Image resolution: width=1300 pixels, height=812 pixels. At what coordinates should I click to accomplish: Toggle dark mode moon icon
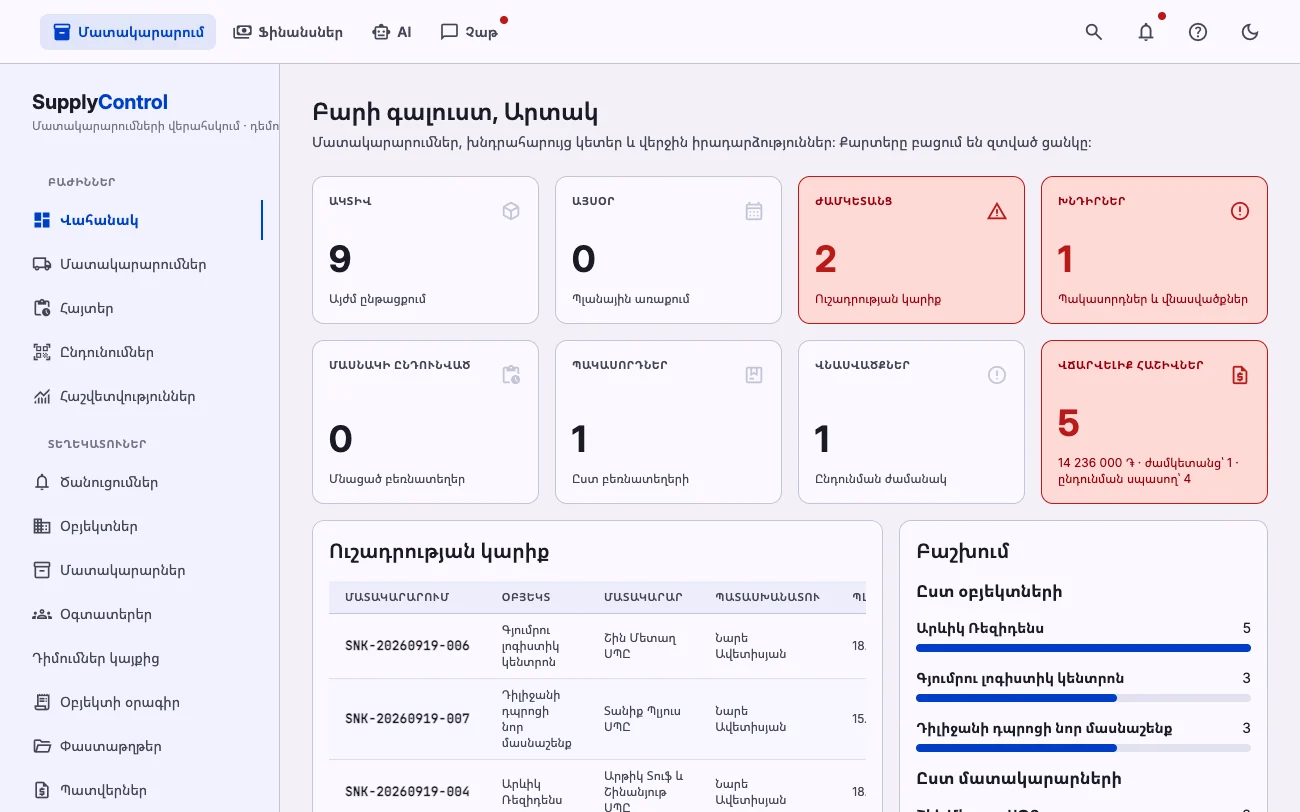[1250, 32]
